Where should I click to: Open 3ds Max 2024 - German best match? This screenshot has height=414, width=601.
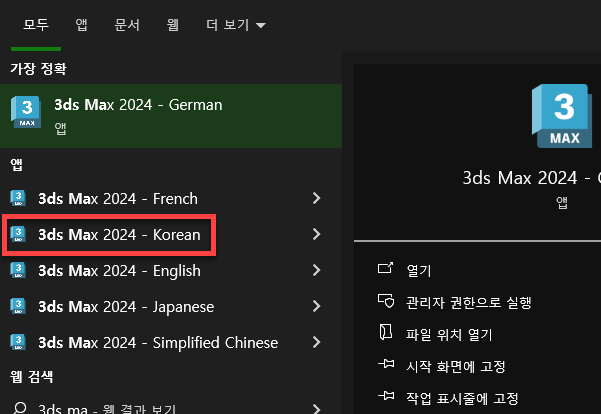[171, 116]
